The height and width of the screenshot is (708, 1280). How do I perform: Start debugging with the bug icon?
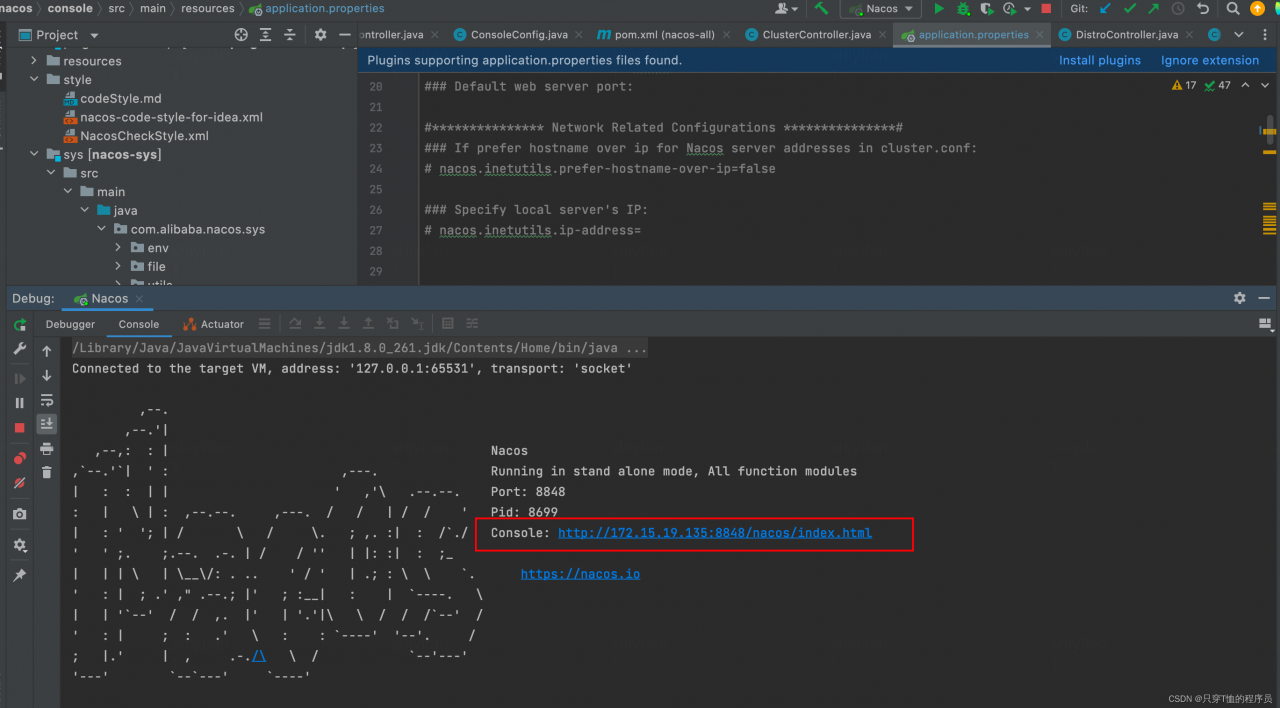[963, 9]
